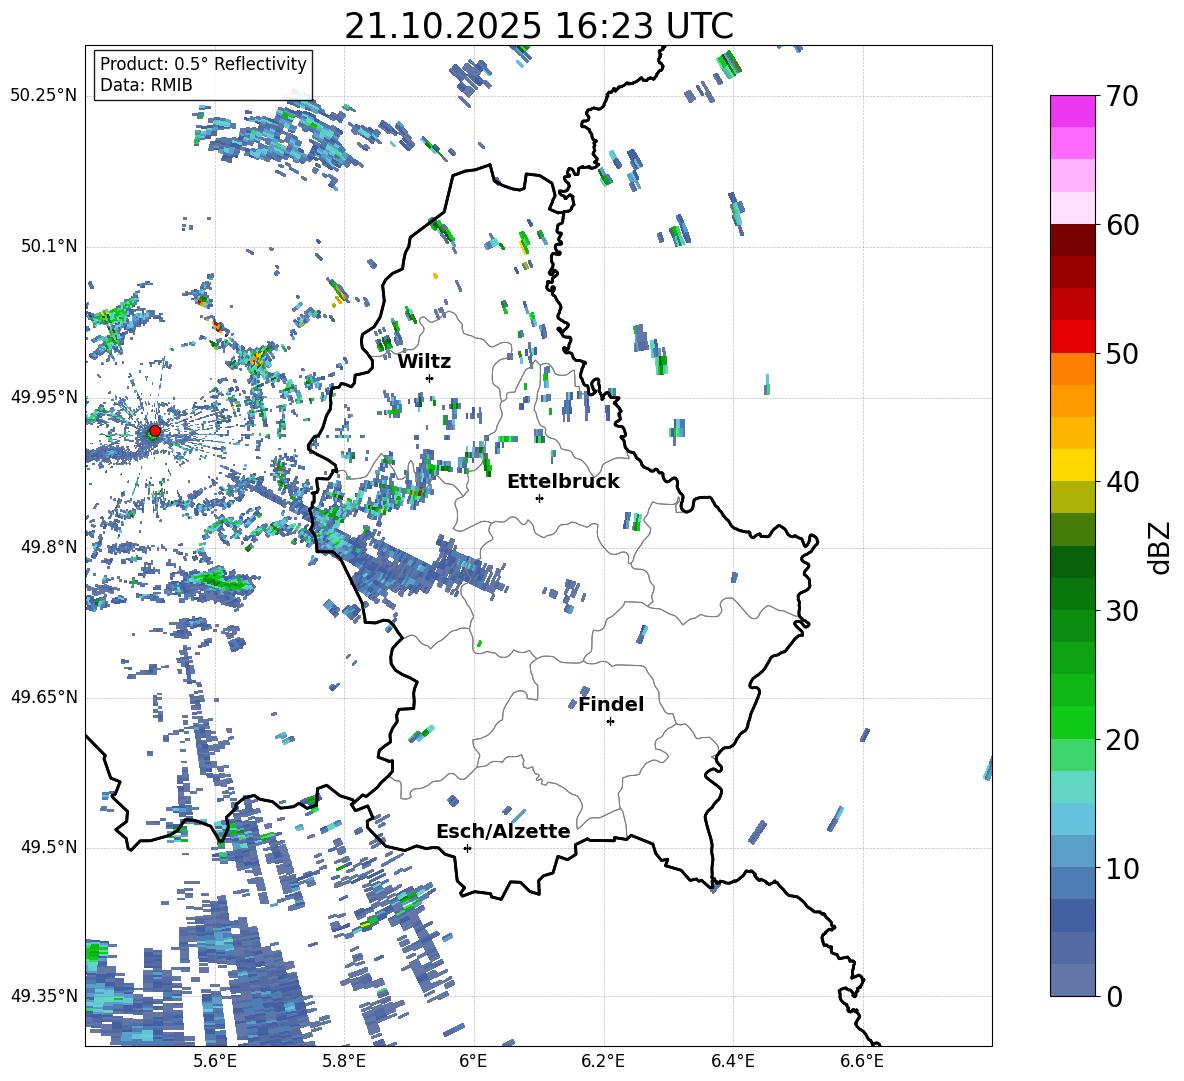Click the Esch/Alzette station cross marker
1184x1081 pixels.
467,848
